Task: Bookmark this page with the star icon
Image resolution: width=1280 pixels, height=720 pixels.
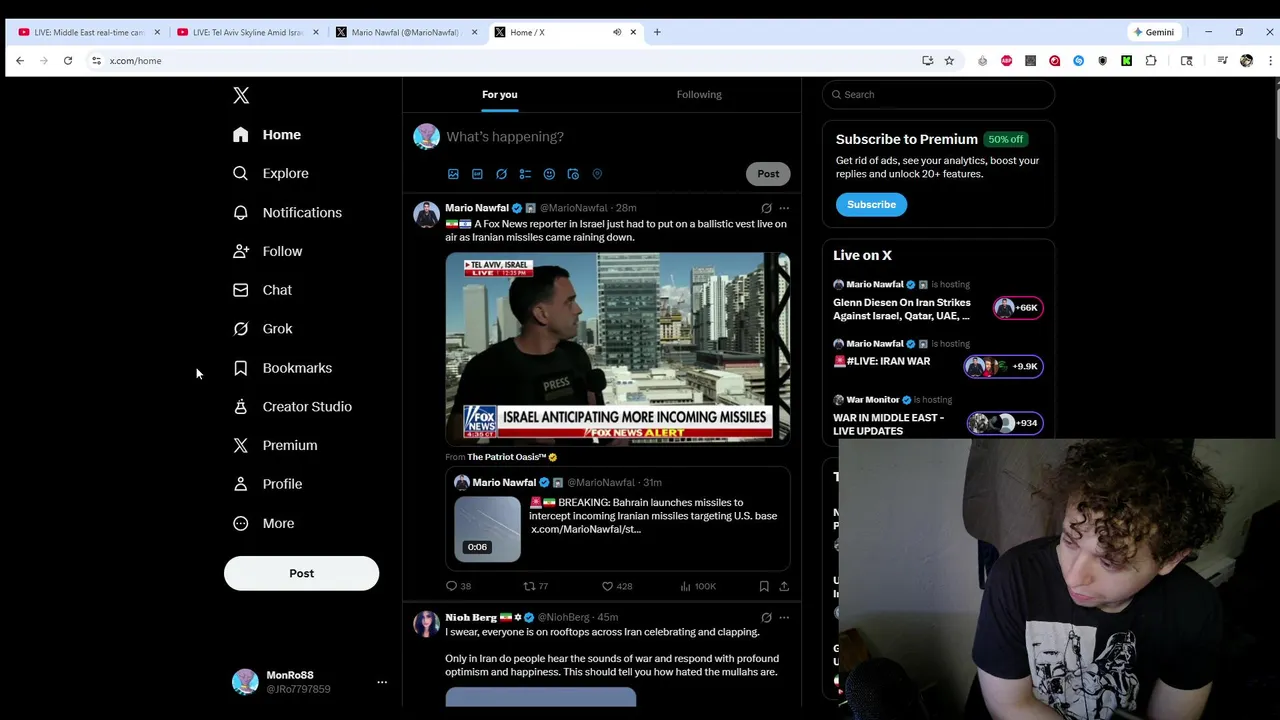Action: 949,61
